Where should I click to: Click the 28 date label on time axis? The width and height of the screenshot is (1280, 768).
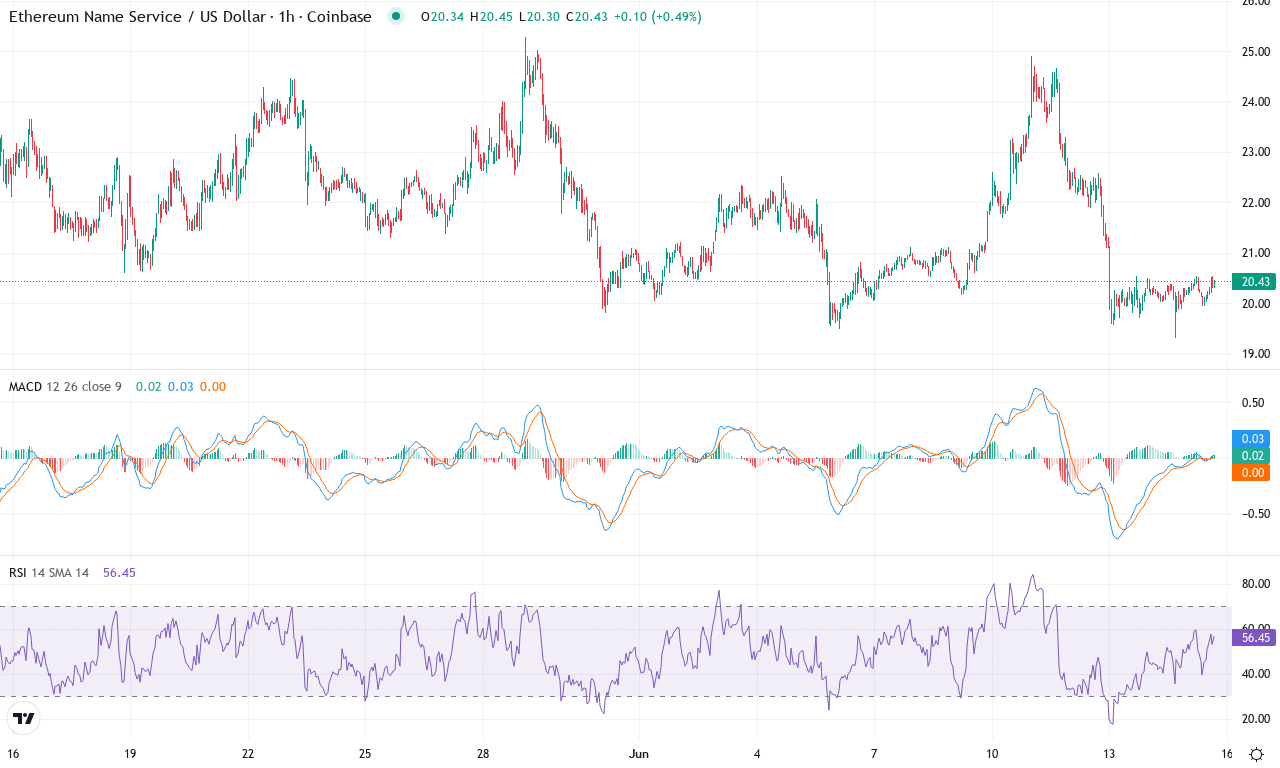(483, 754)
